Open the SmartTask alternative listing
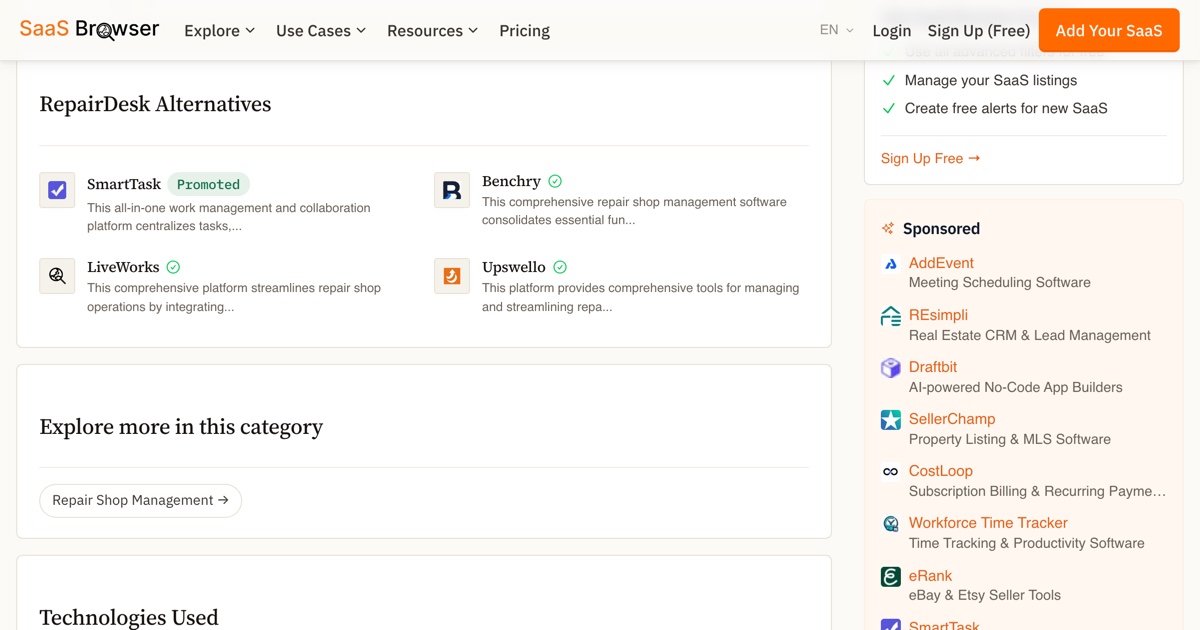This screenshot has width=1200, height=630. (124, 184)
